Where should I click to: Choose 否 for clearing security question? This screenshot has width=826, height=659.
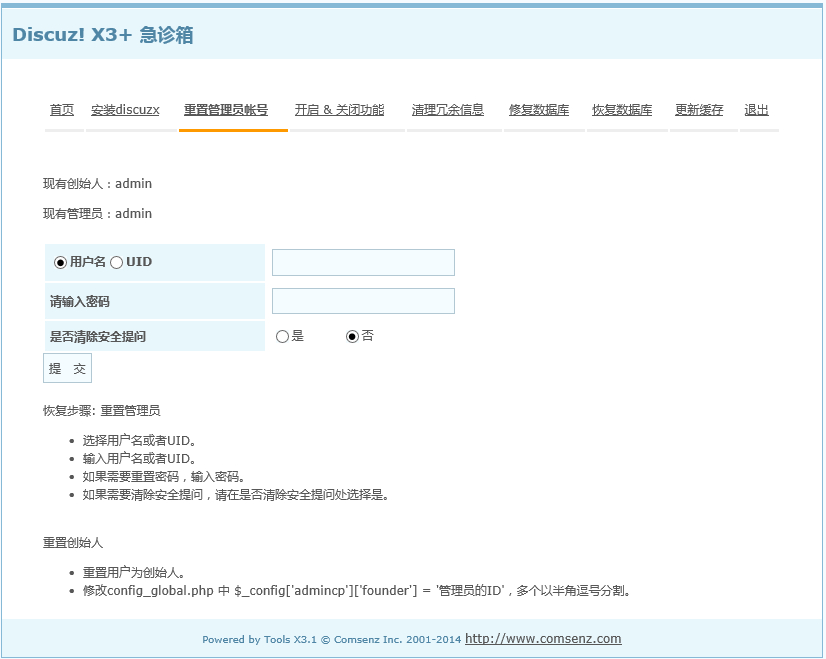[352, 337]
